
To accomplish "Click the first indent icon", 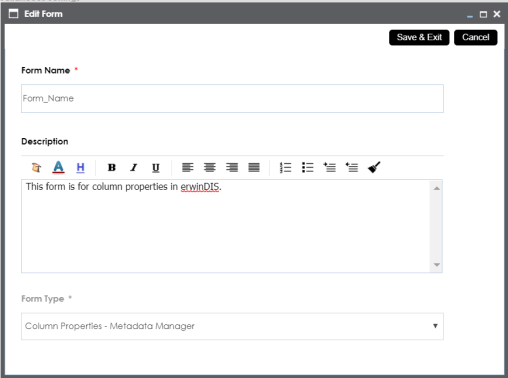I will pos(330,167).
